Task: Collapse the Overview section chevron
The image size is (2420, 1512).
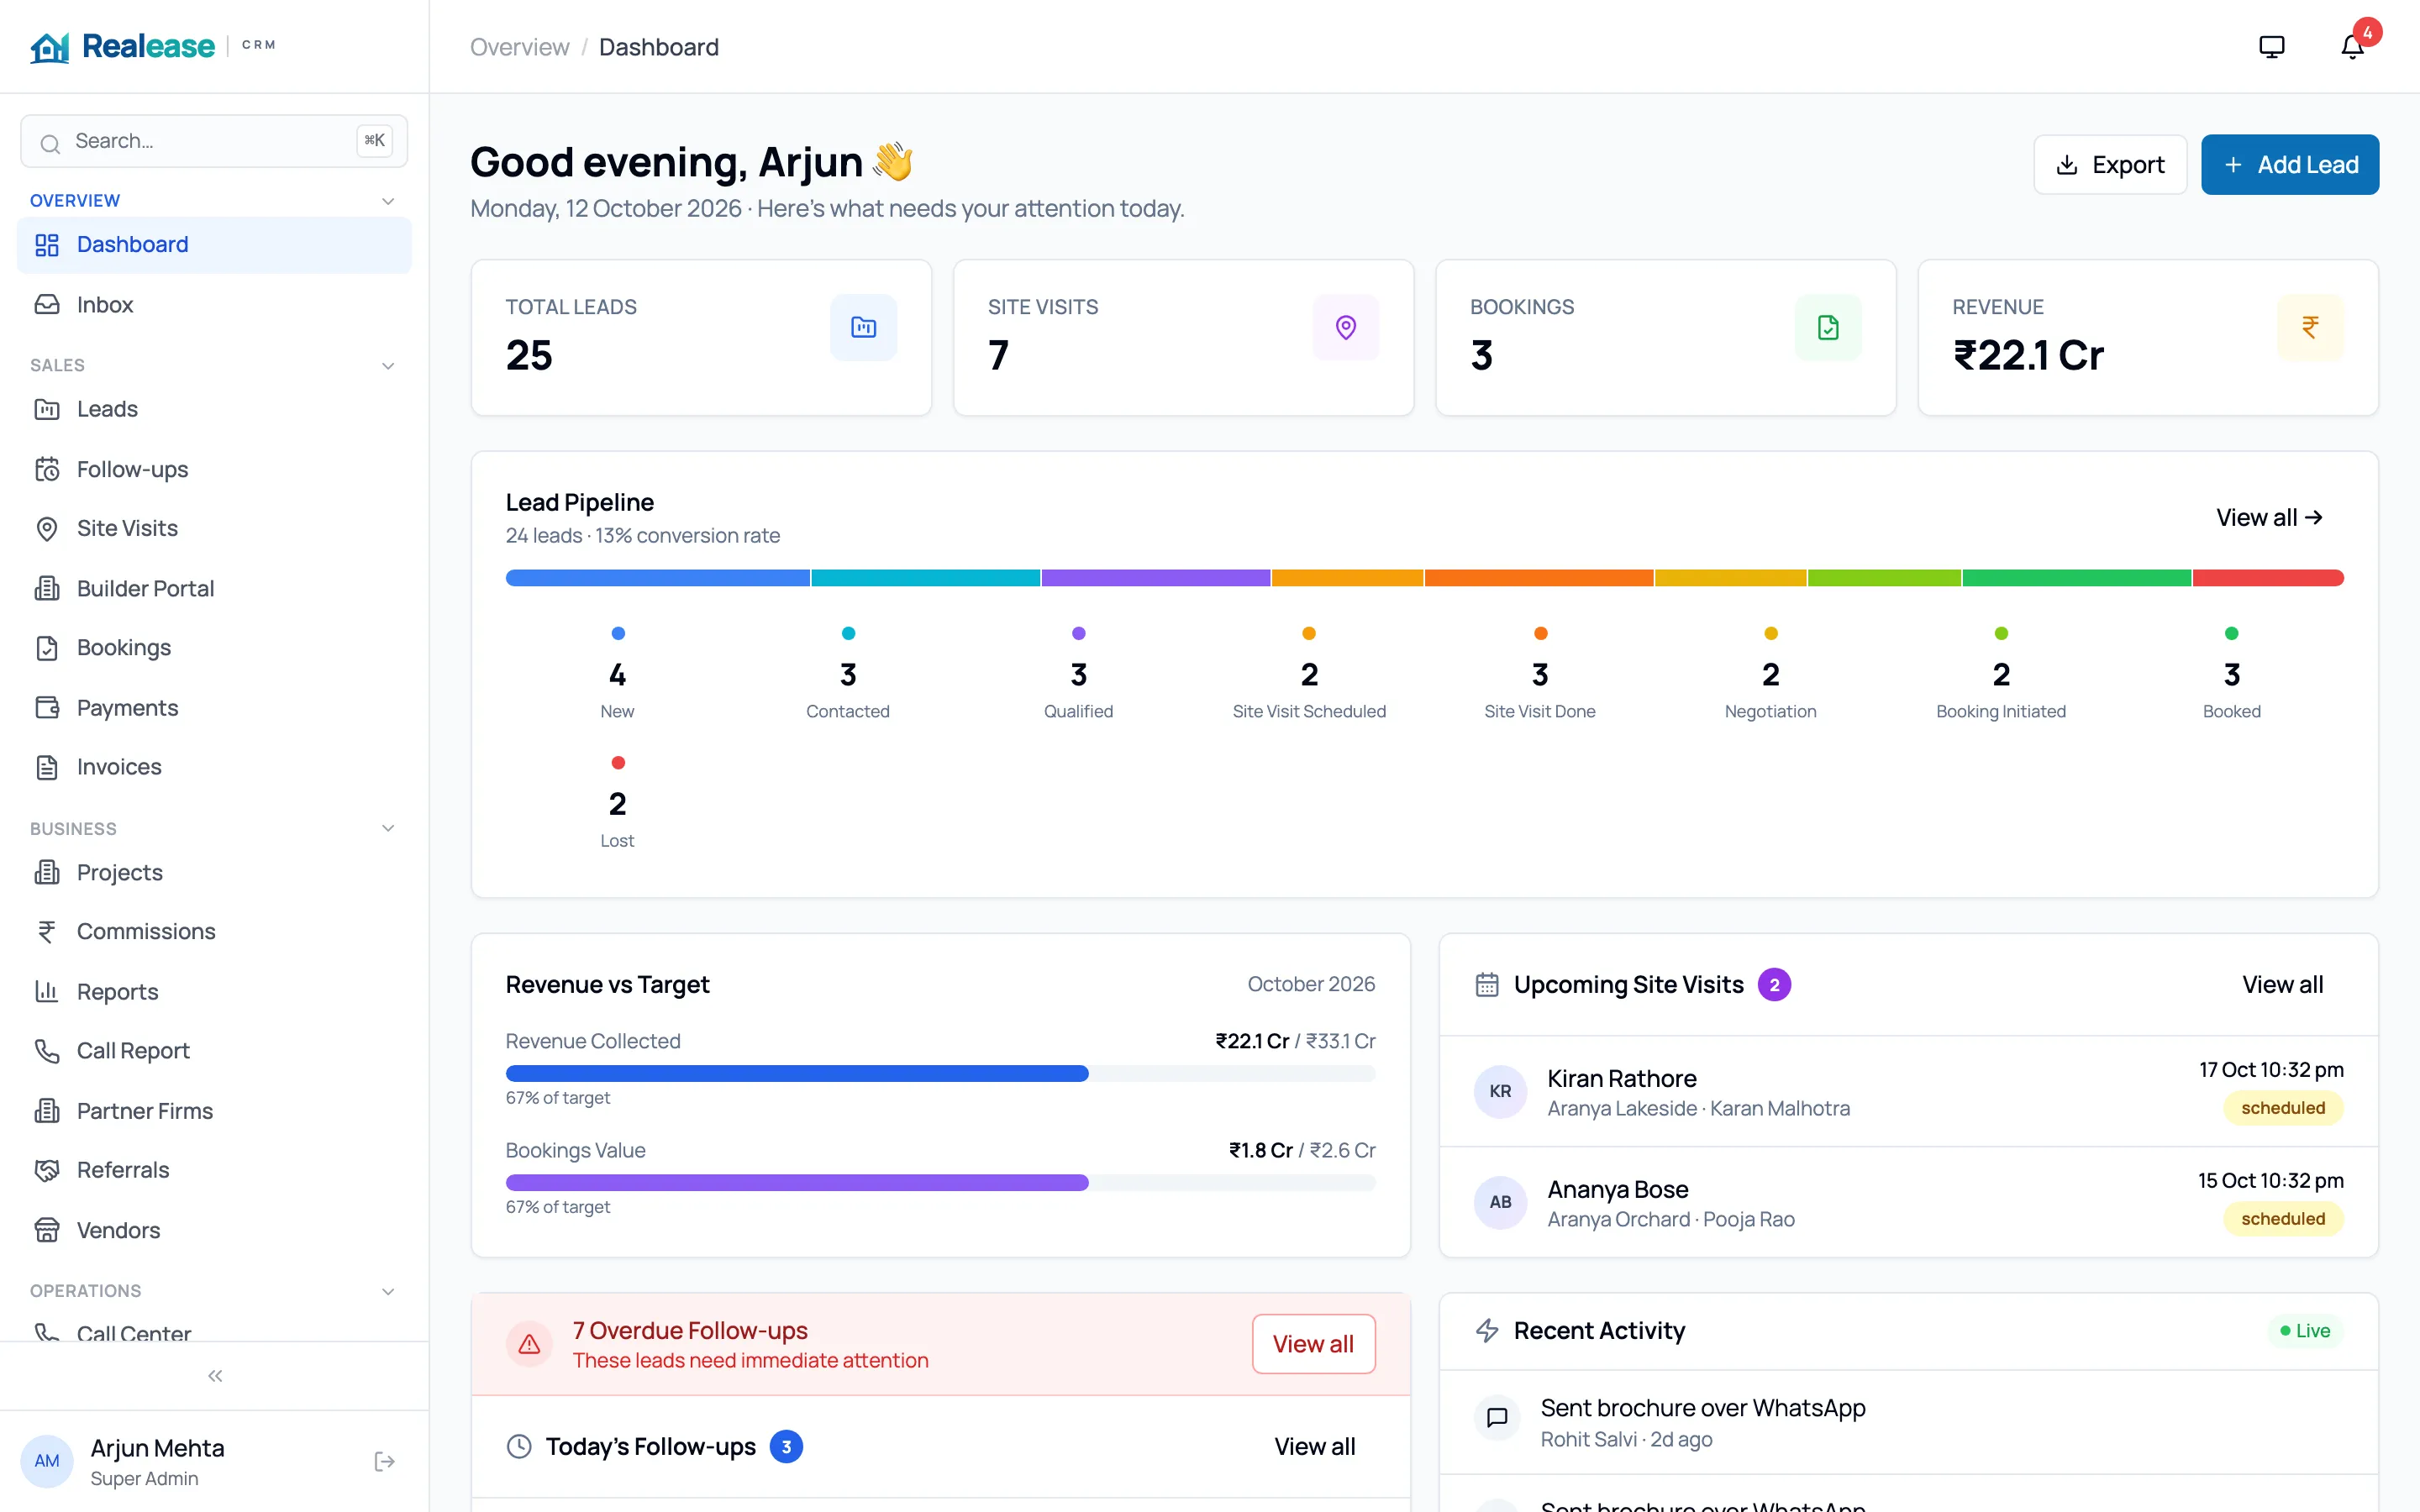Action: (388, 201)
